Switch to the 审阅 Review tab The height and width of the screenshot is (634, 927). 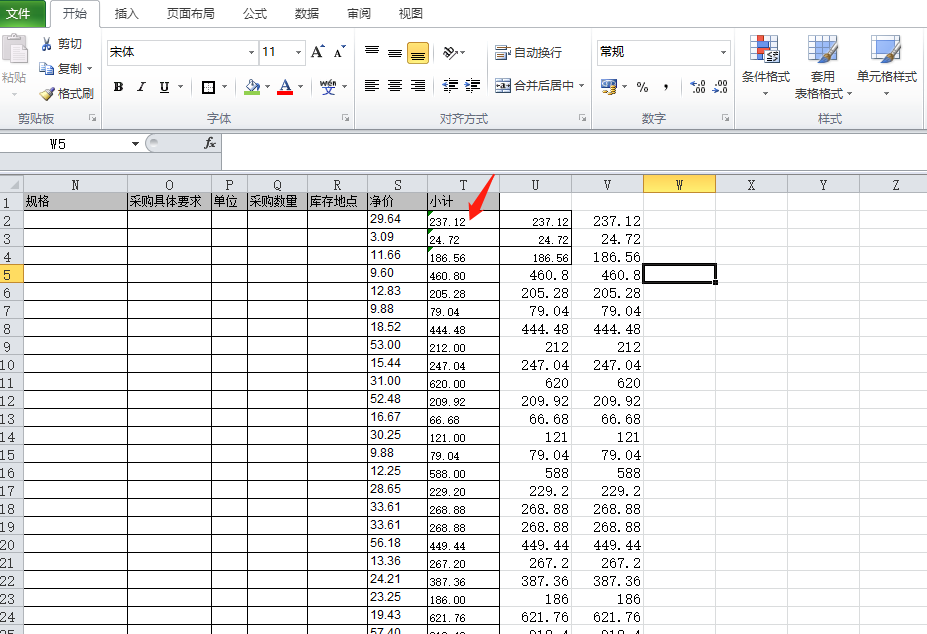(359, 14)
